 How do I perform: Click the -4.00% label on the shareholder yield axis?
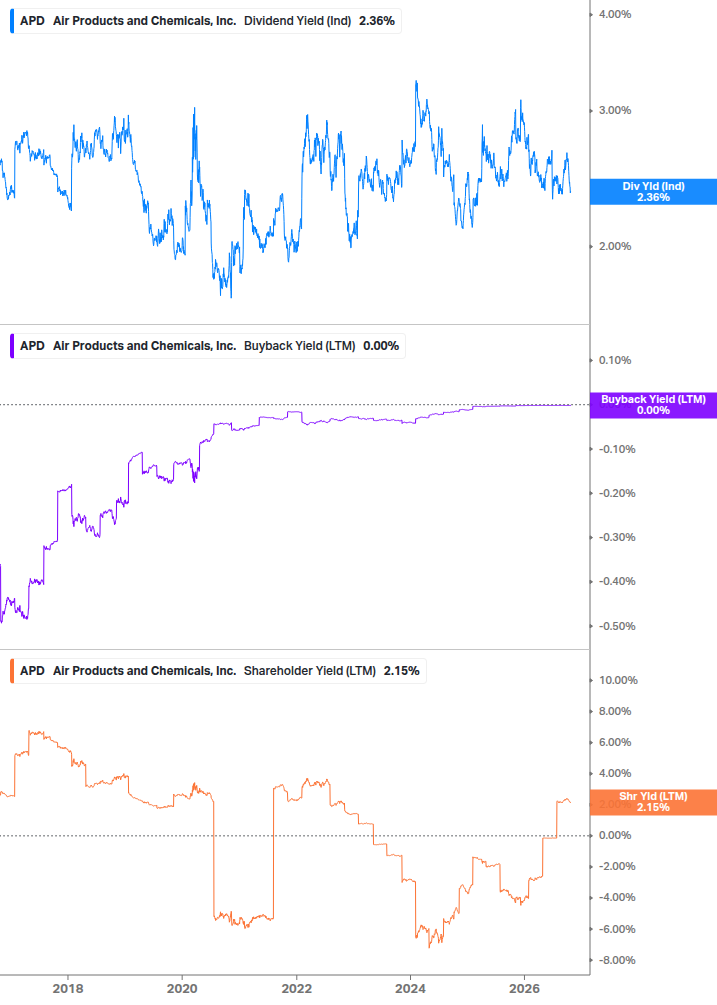617,897
